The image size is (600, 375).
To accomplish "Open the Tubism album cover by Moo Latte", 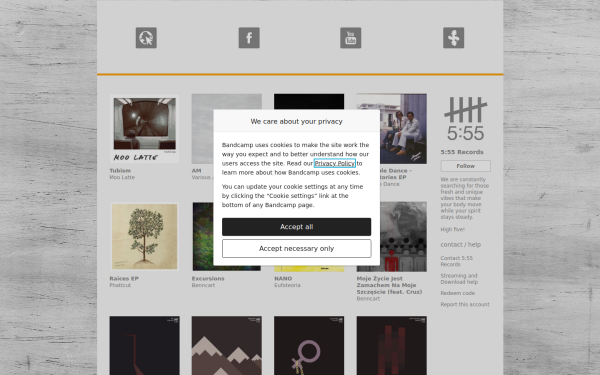I will click(x=145, y=129).
